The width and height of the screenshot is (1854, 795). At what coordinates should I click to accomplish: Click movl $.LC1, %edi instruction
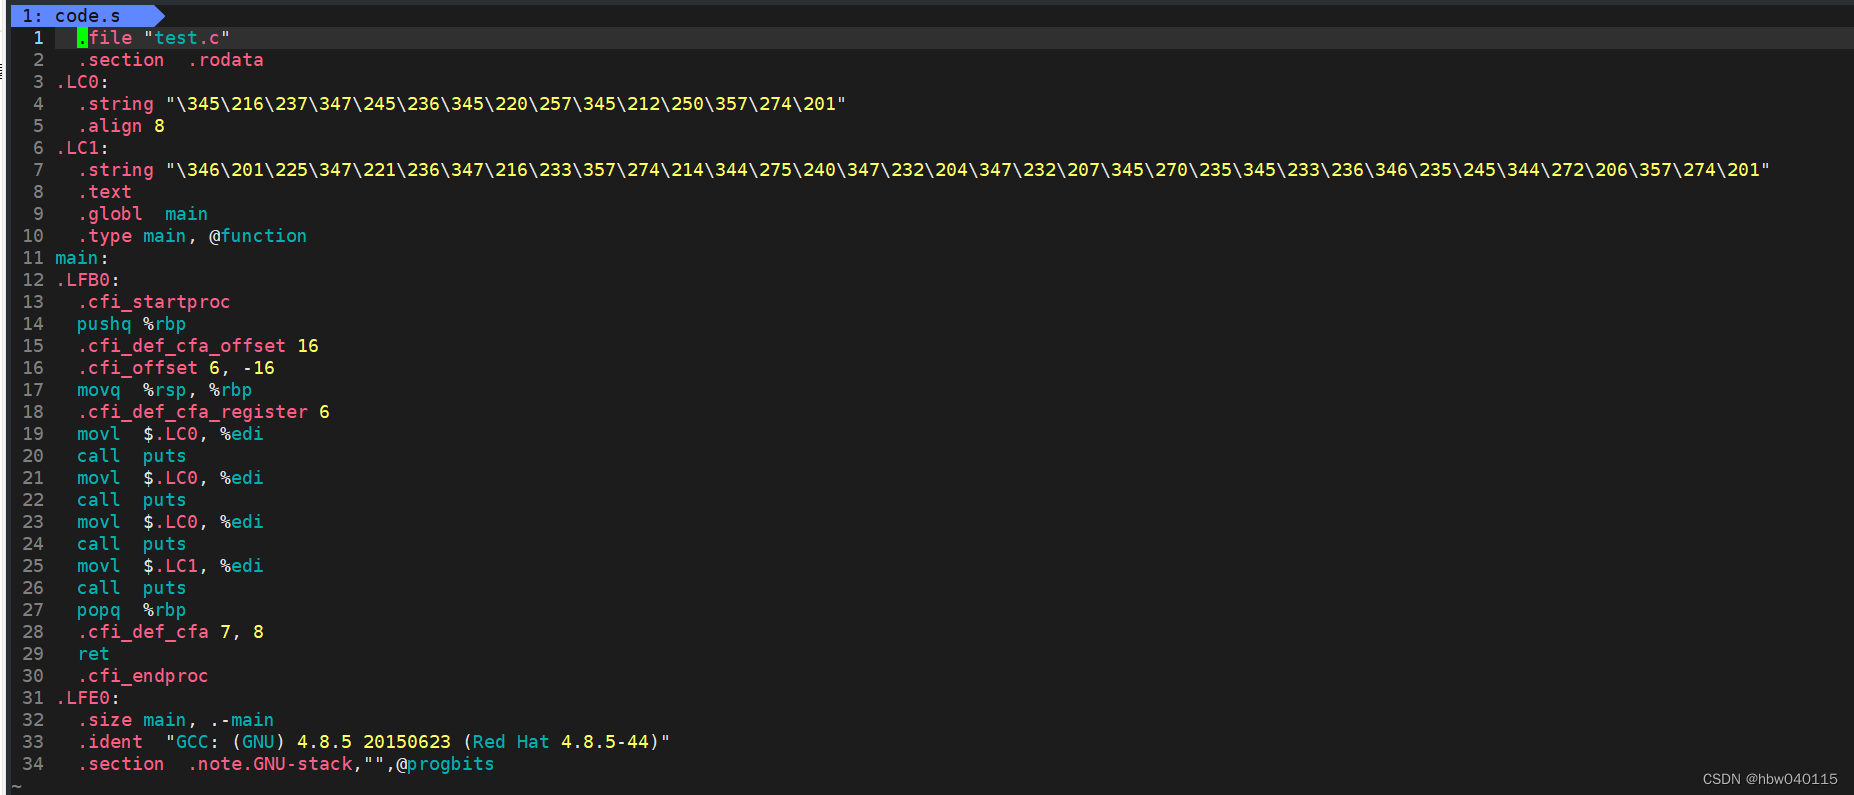click(x=170, y=565)
